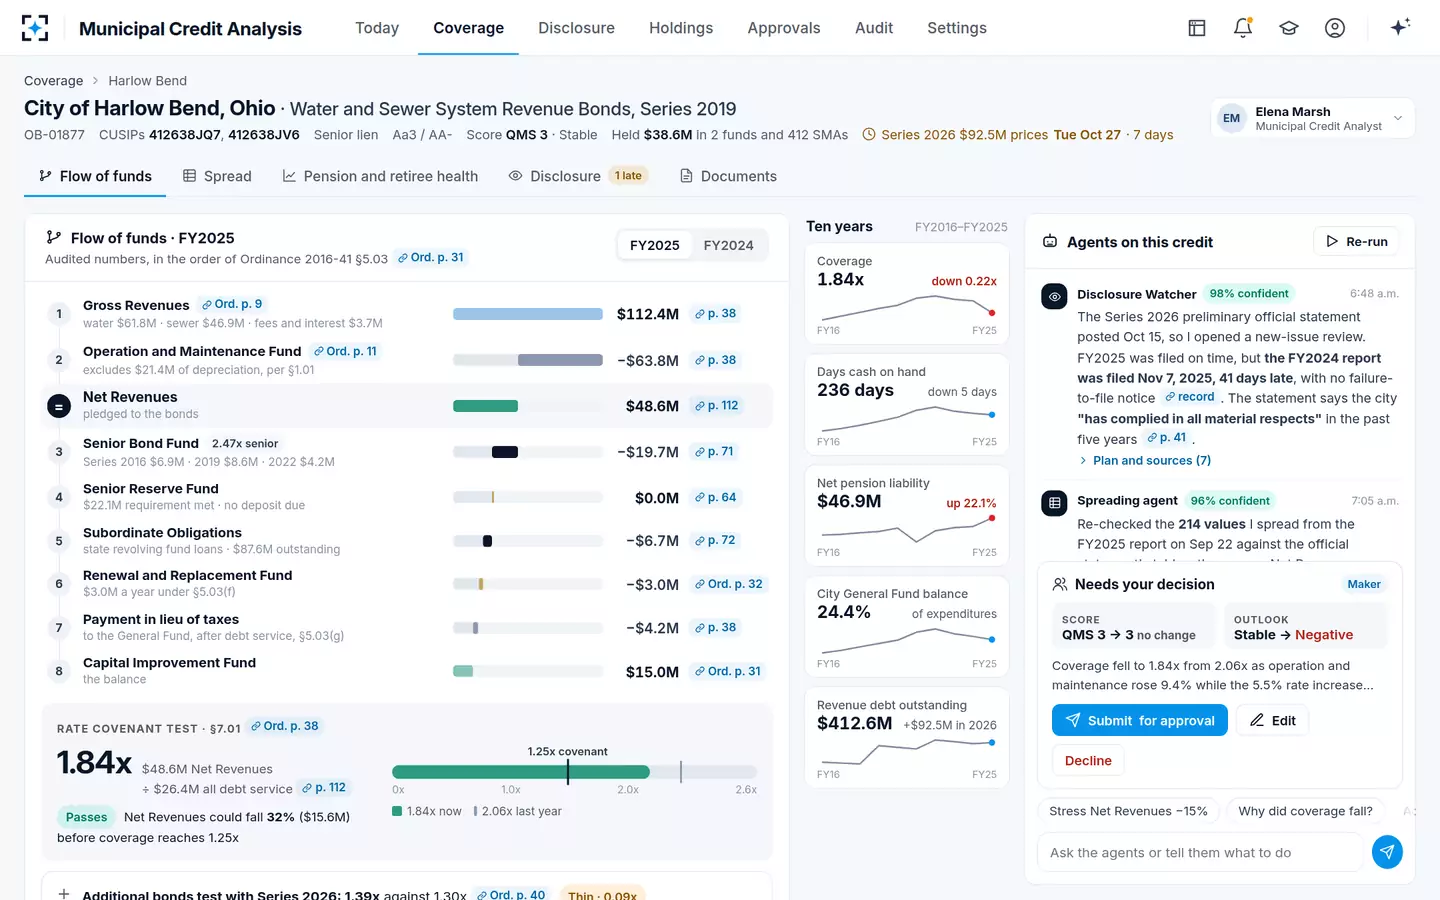Switch flow of funds to FY2024
Viewport: 1440px width, 900px height.
pos(728,245)
